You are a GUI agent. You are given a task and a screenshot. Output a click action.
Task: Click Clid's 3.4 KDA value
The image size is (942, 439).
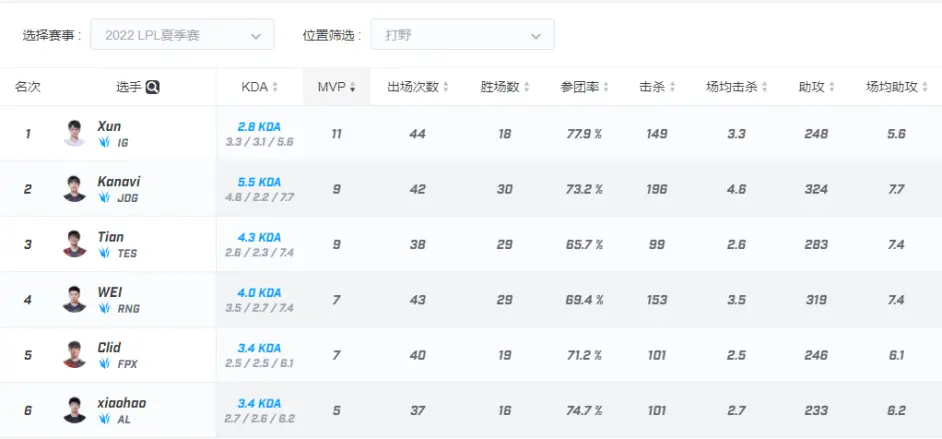pyautogui.click(x=260, y=348)
